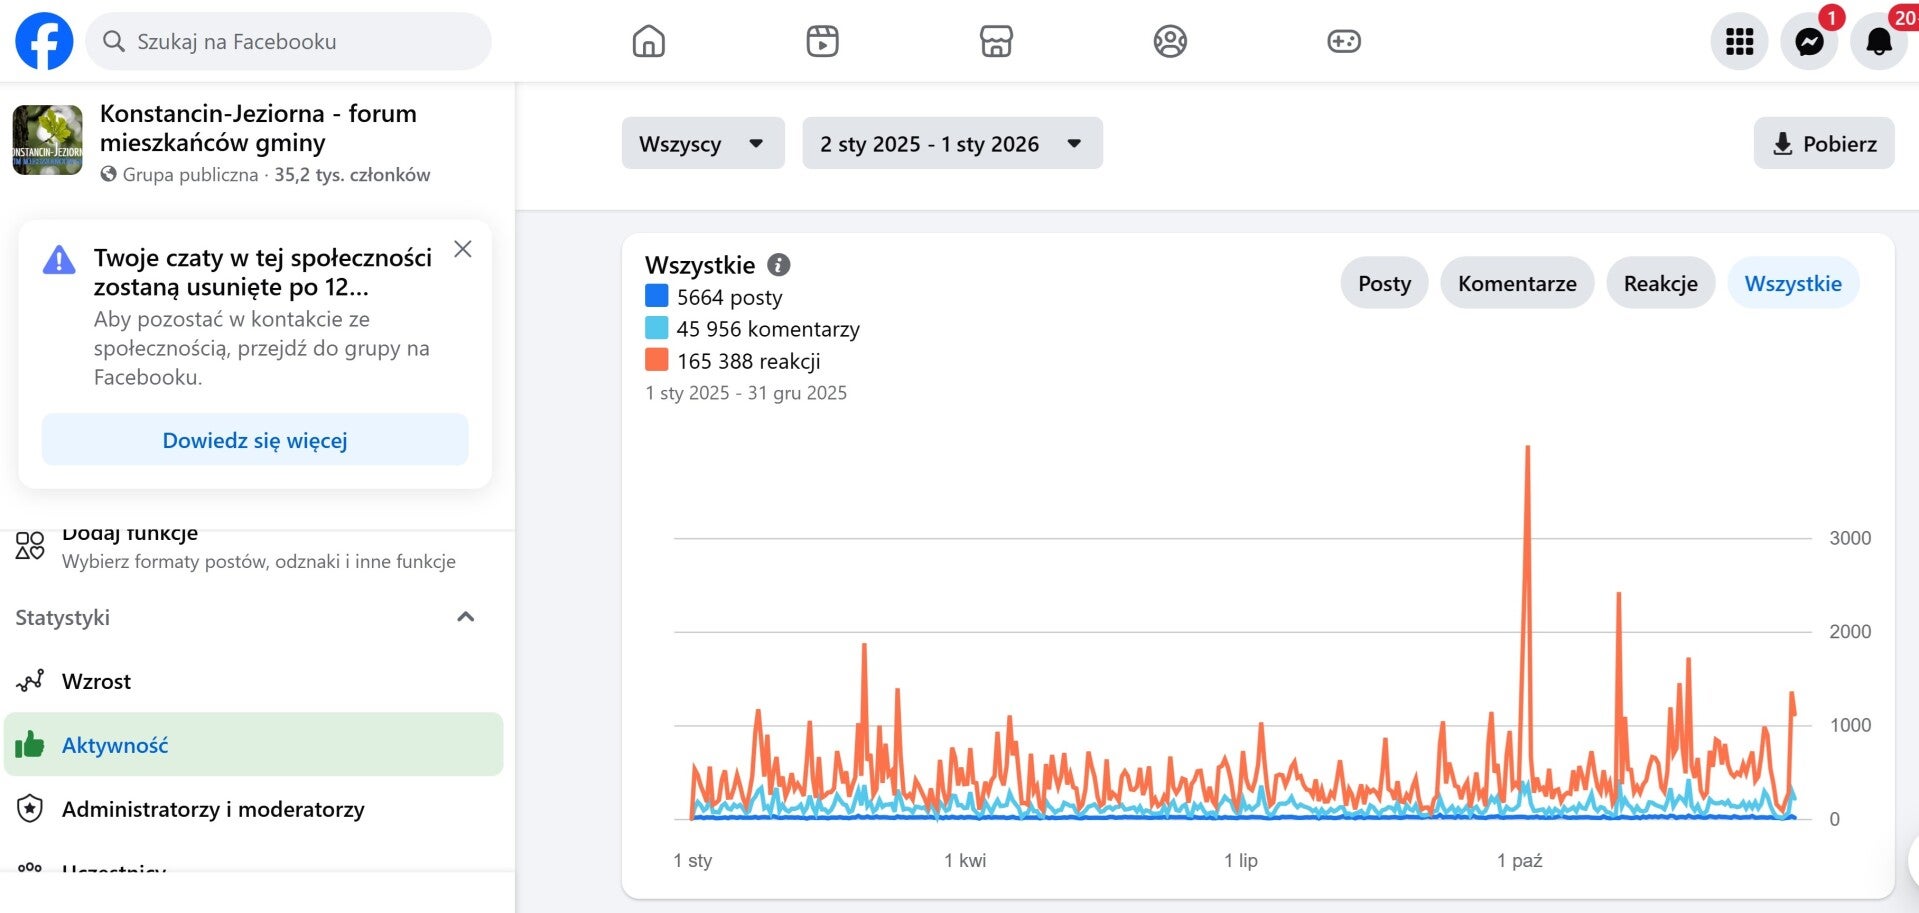The image size is (1919, 913).
Task: Show only Posty in the chart
Action: (1384, 284)
